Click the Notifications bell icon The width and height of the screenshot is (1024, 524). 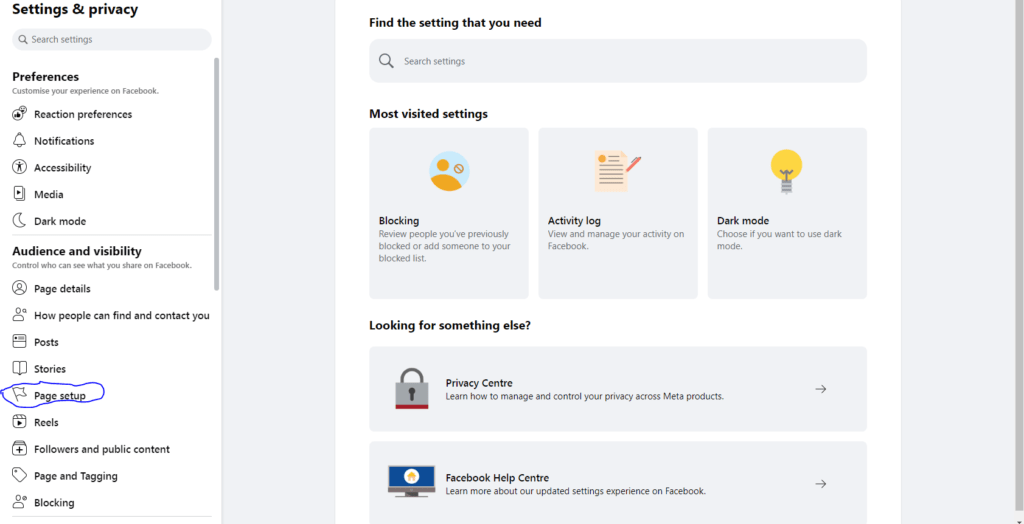point(20,140)
